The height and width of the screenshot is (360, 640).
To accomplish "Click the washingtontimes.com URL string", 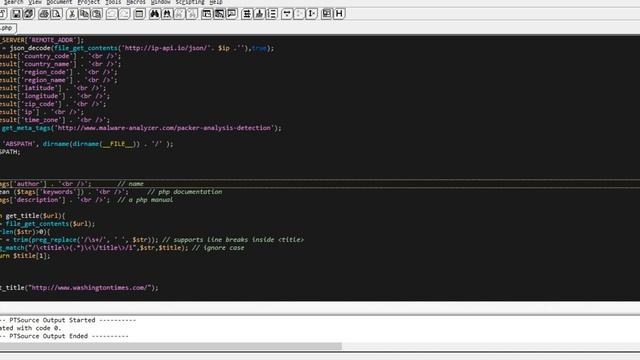I will 91,288.
